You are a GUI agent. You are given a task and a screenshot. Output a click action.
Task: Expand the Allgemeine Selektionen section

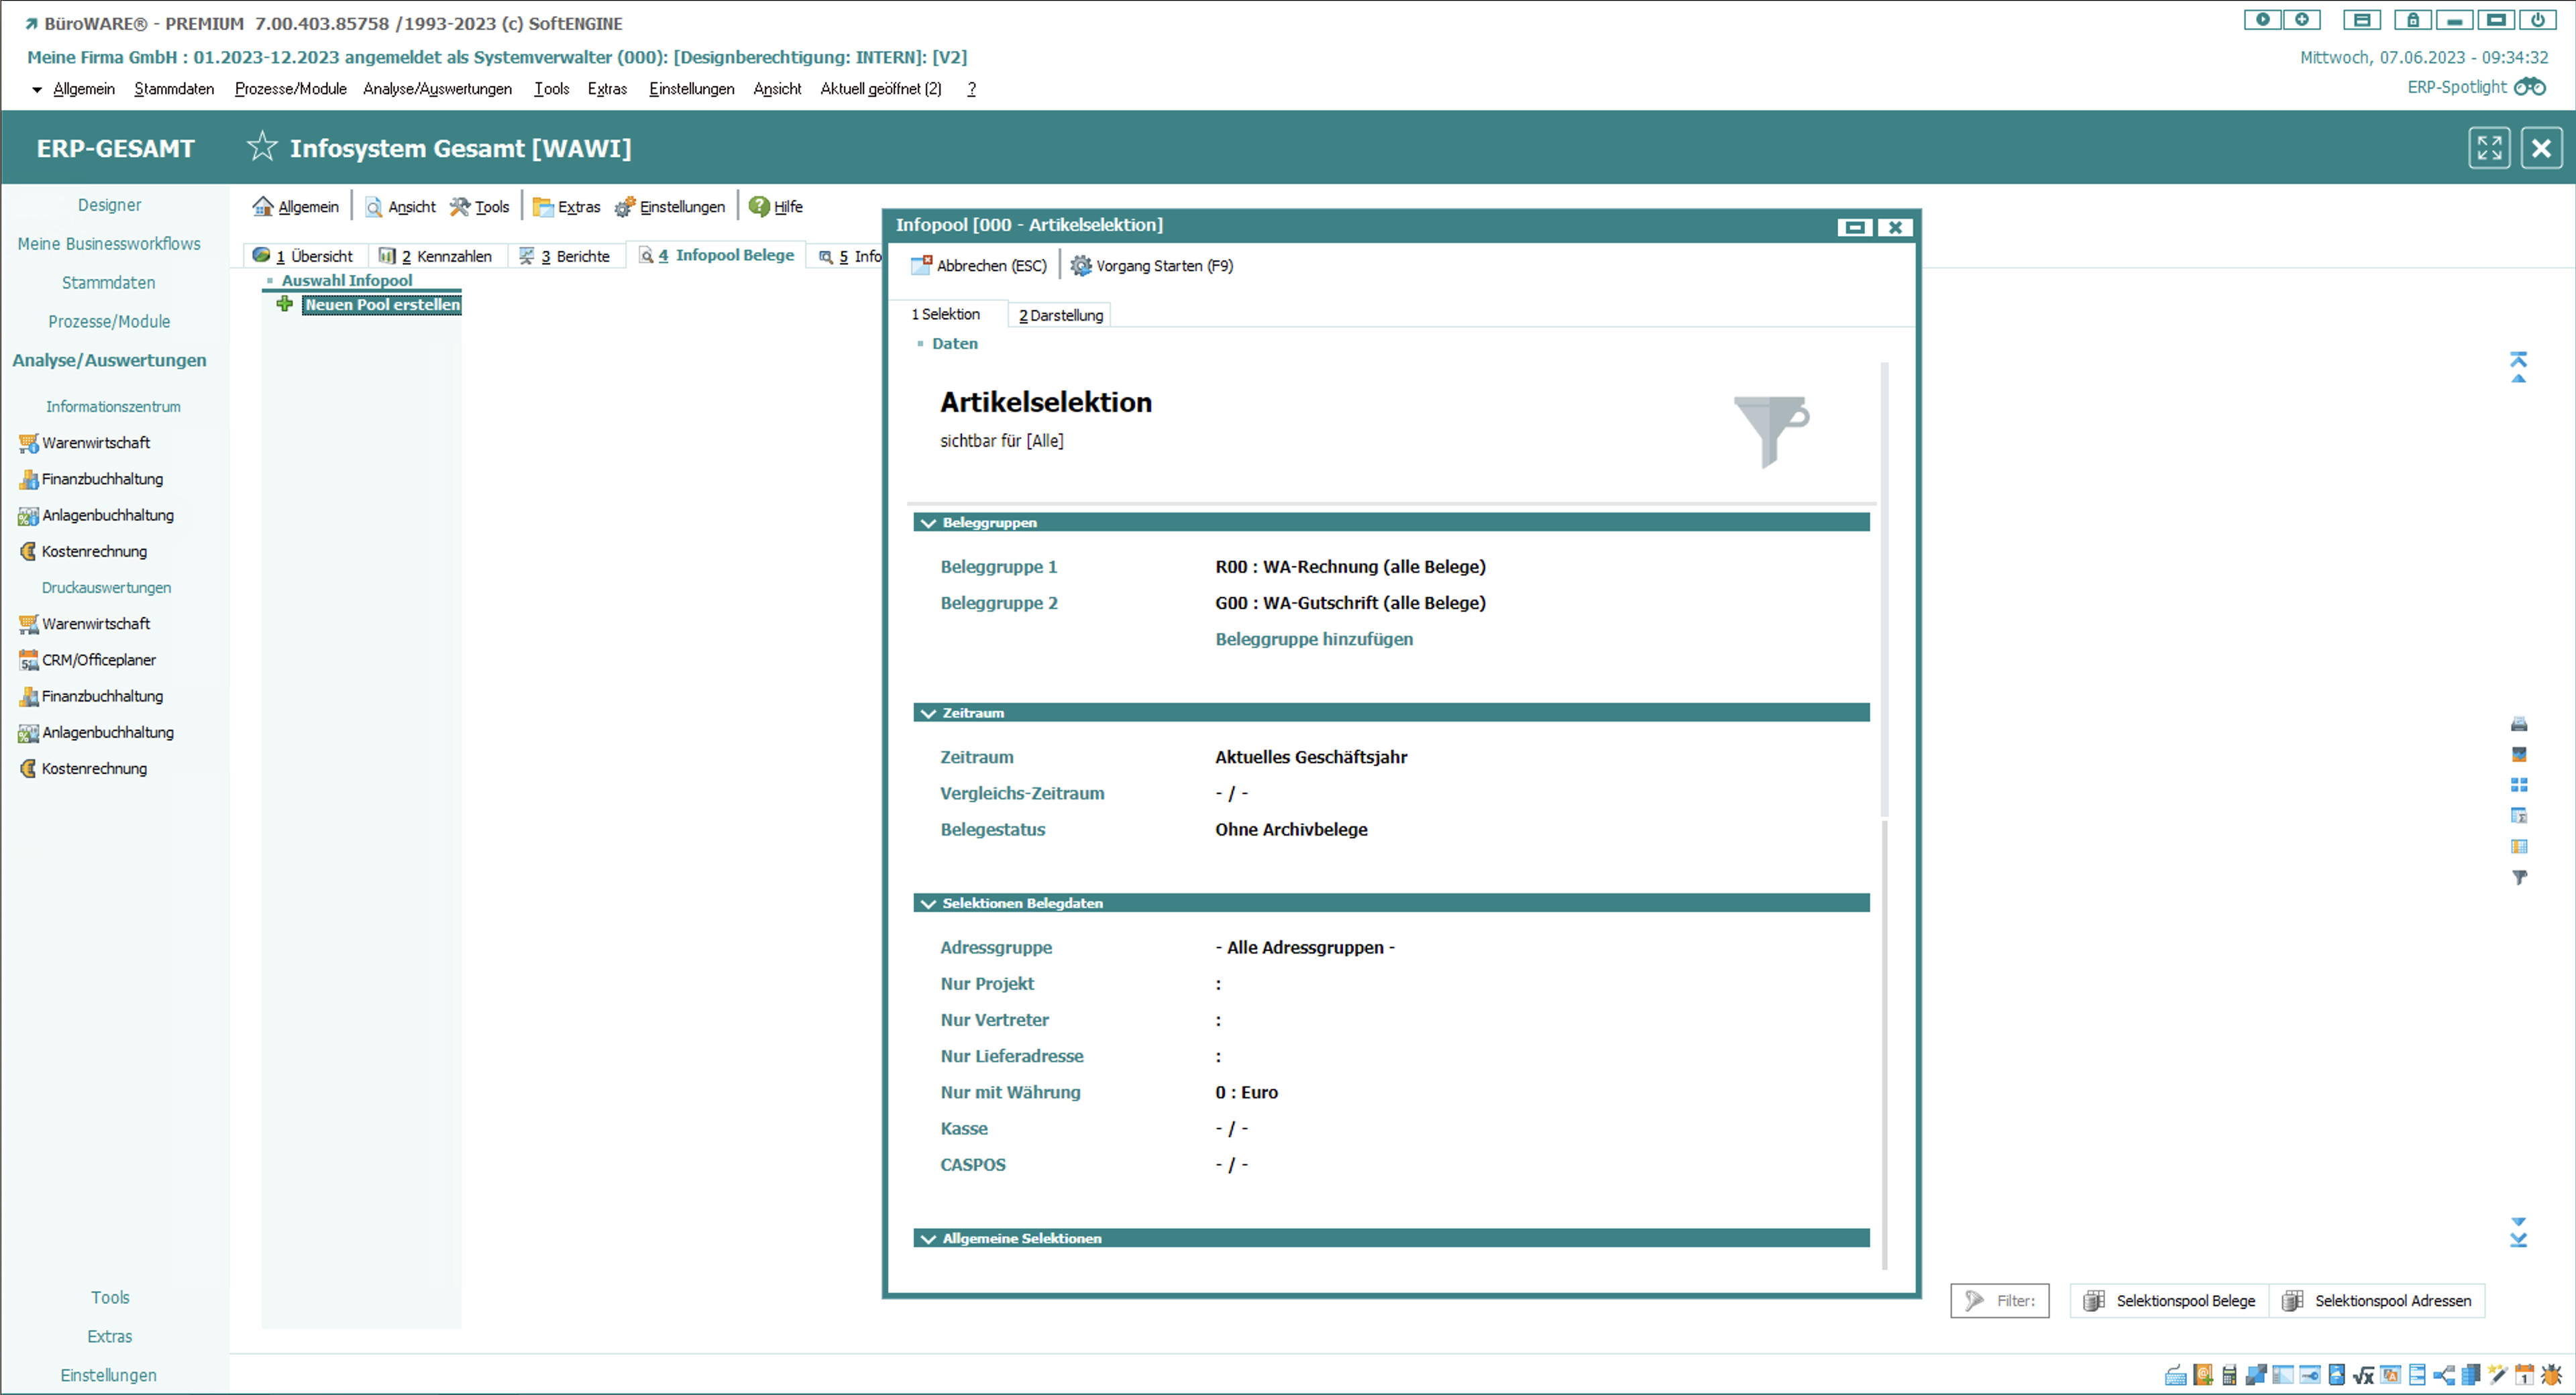pyautogui.click(x=928, y=1238)
